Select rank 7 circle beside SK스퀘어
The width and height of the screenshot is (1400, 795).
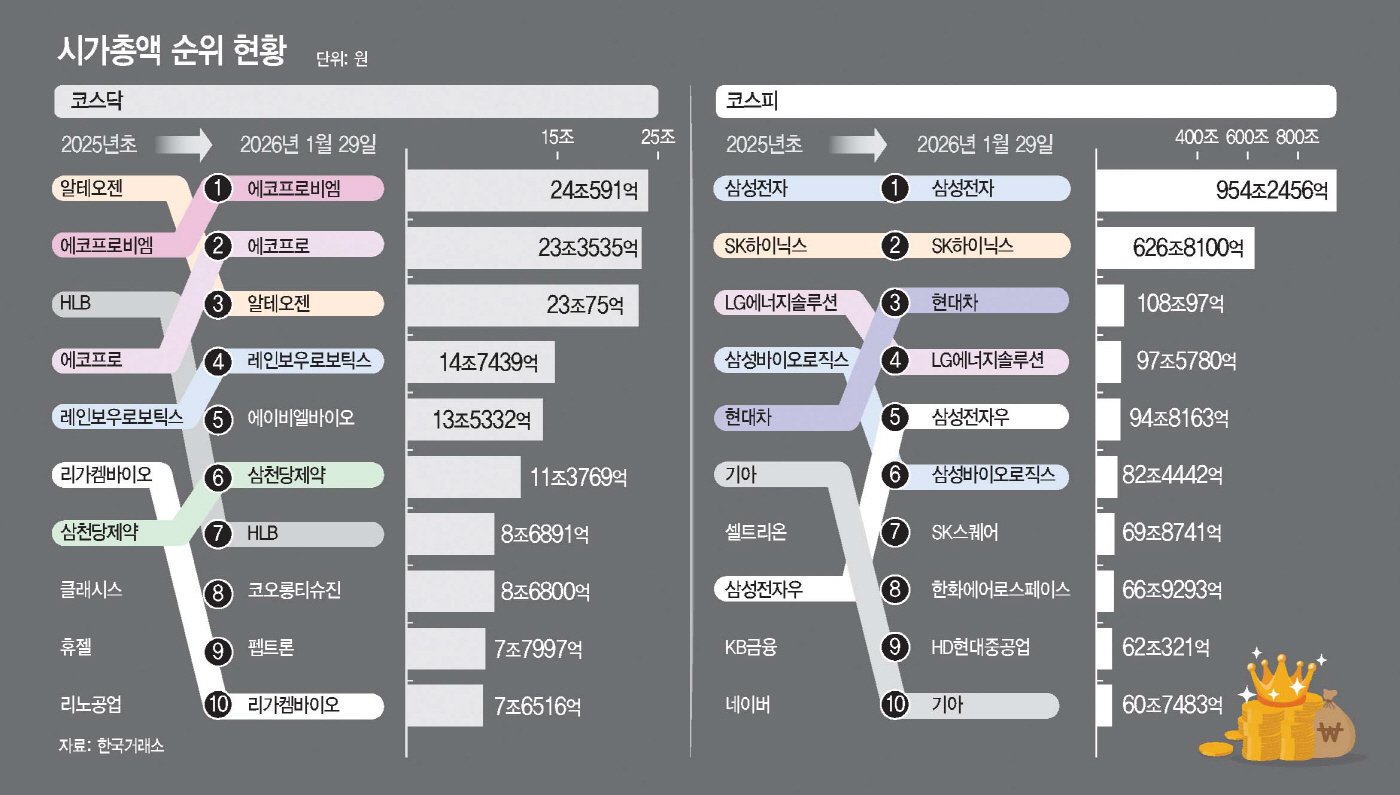(x=897, y=533)
